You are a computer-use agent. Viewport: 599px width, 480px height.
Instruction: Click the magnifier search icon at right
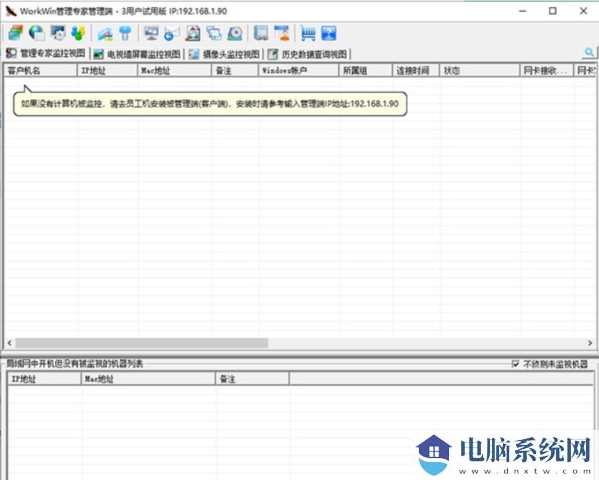point(589,52)
